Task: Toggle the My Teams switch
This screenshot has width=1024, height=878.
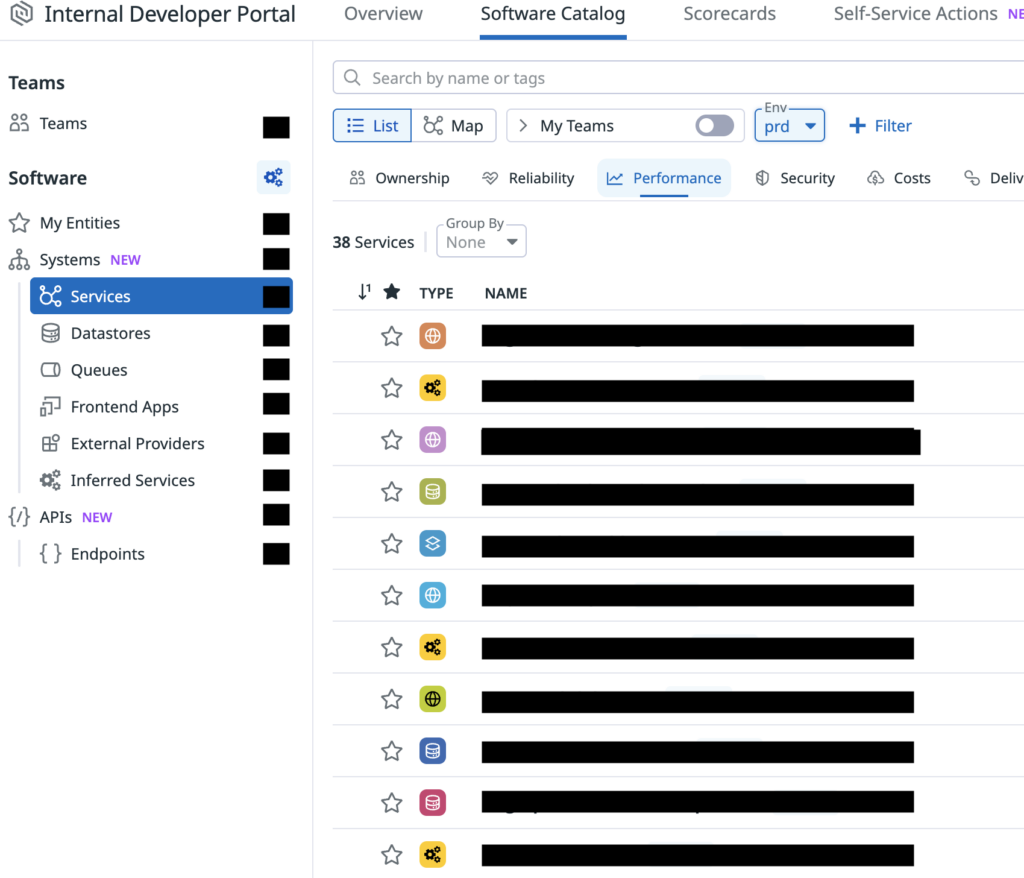Action: click(714, 126)
